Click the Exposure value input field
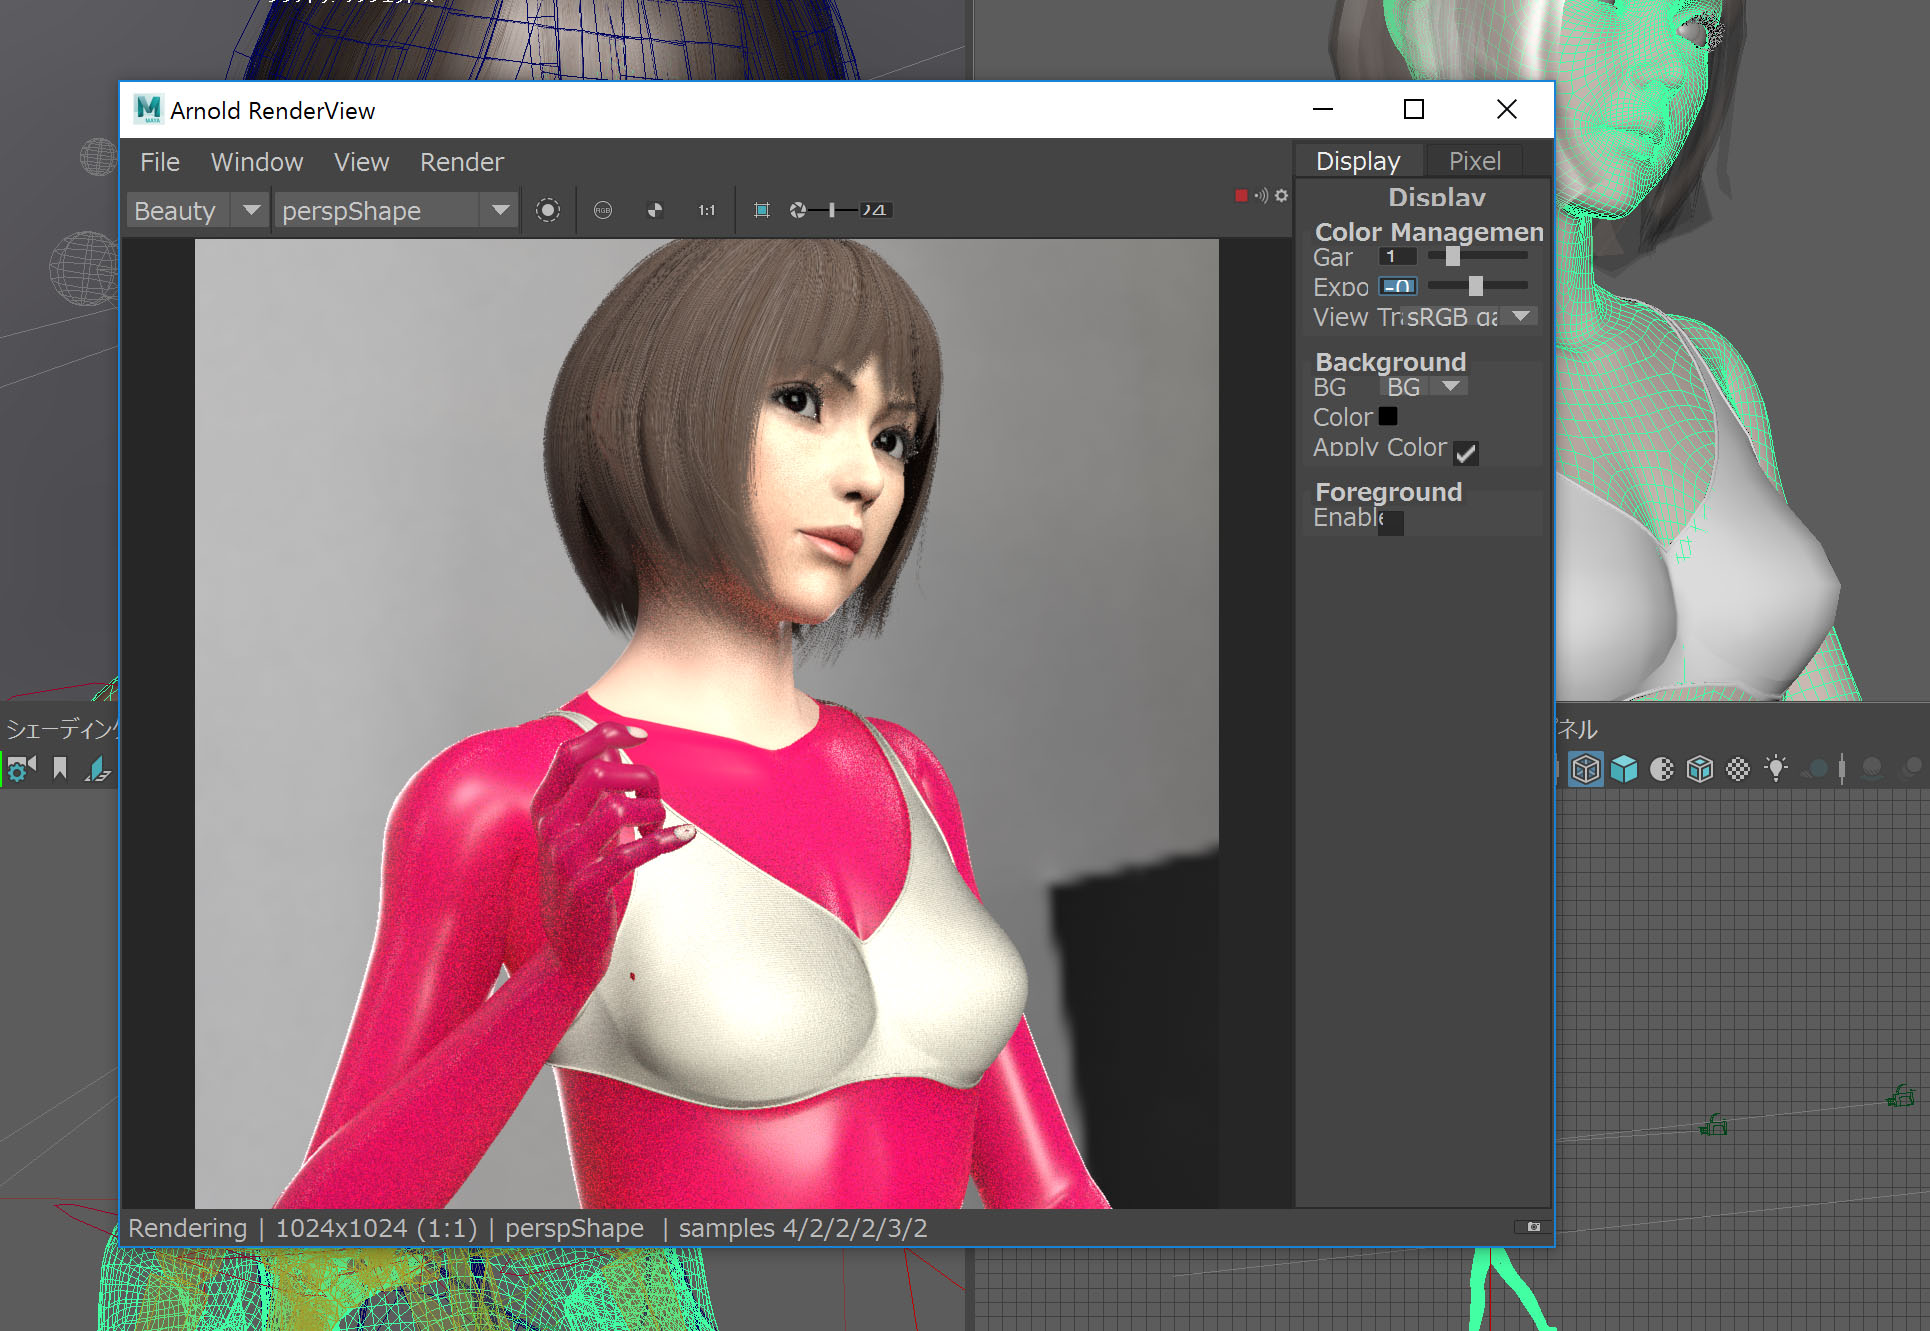The image size is (1930, 1331). (1398, 286)
